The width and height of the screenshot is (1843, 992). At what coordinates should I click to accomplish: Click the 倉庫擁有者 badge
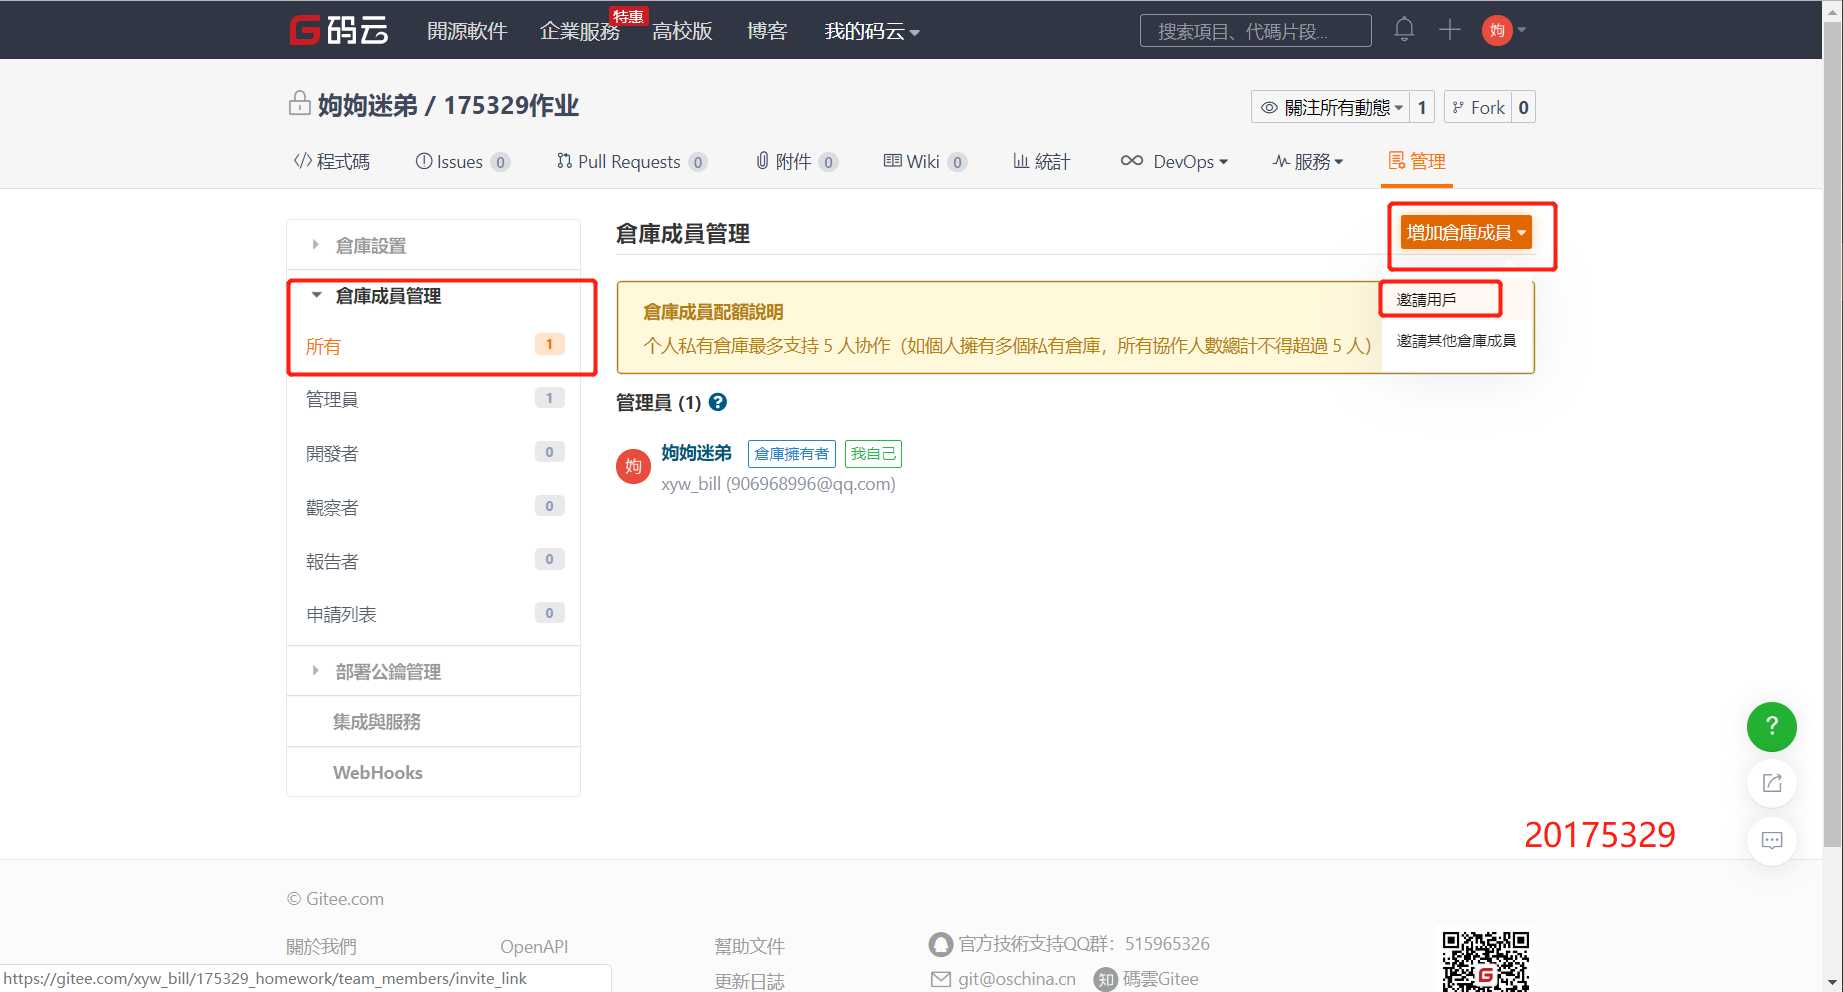coord(791,454)
